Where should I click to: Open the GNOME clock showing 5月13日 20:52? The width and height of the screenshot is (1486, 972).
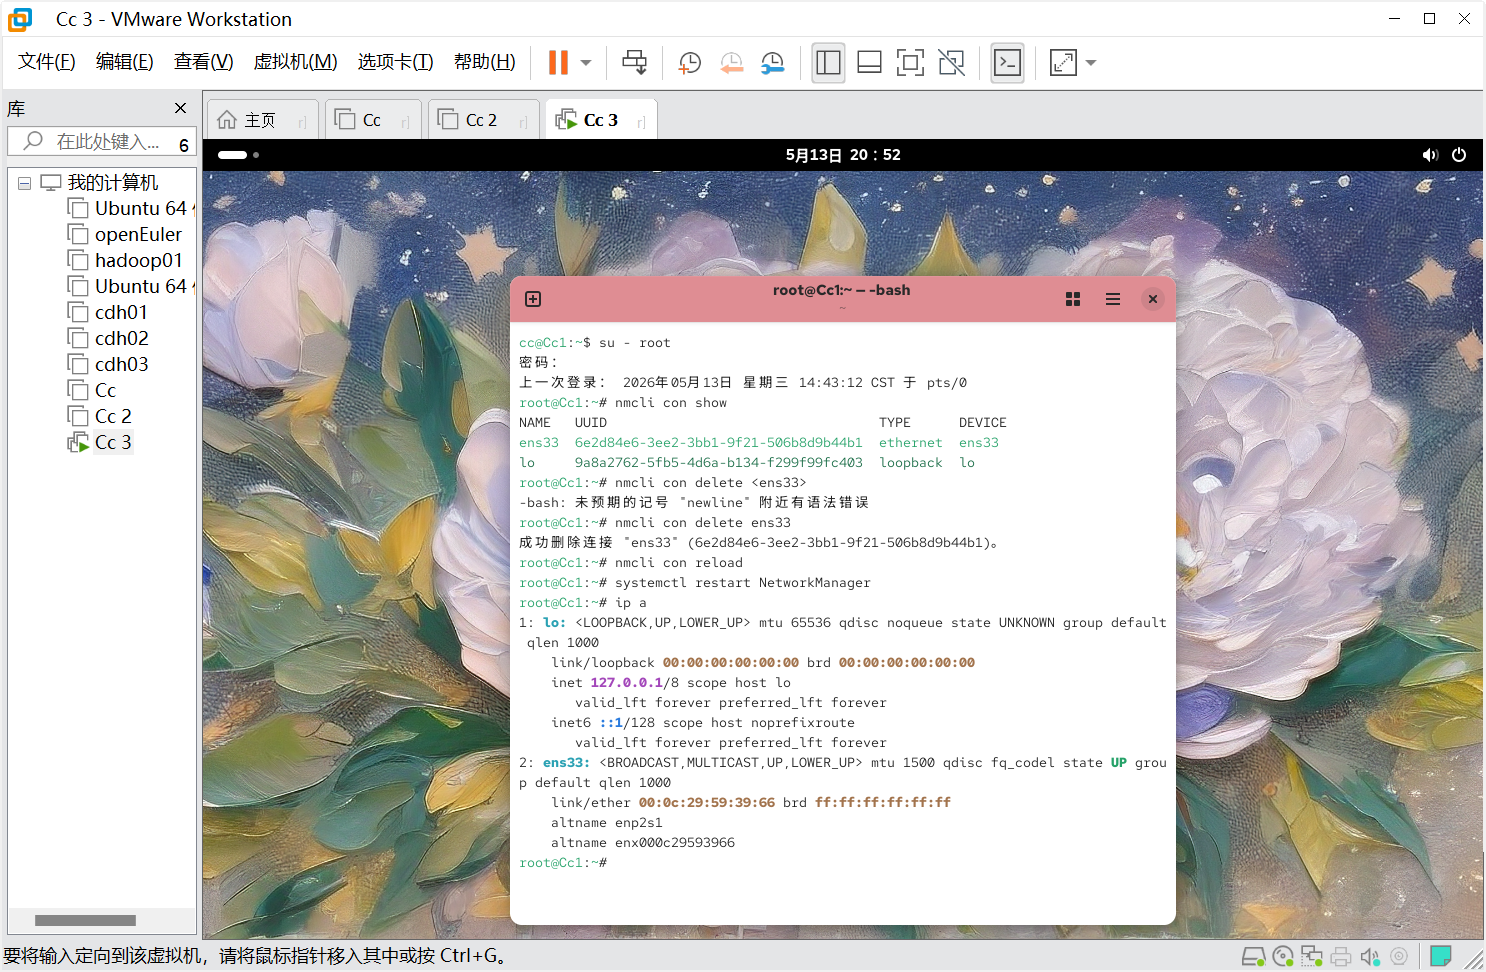click(x=843, y=155)
